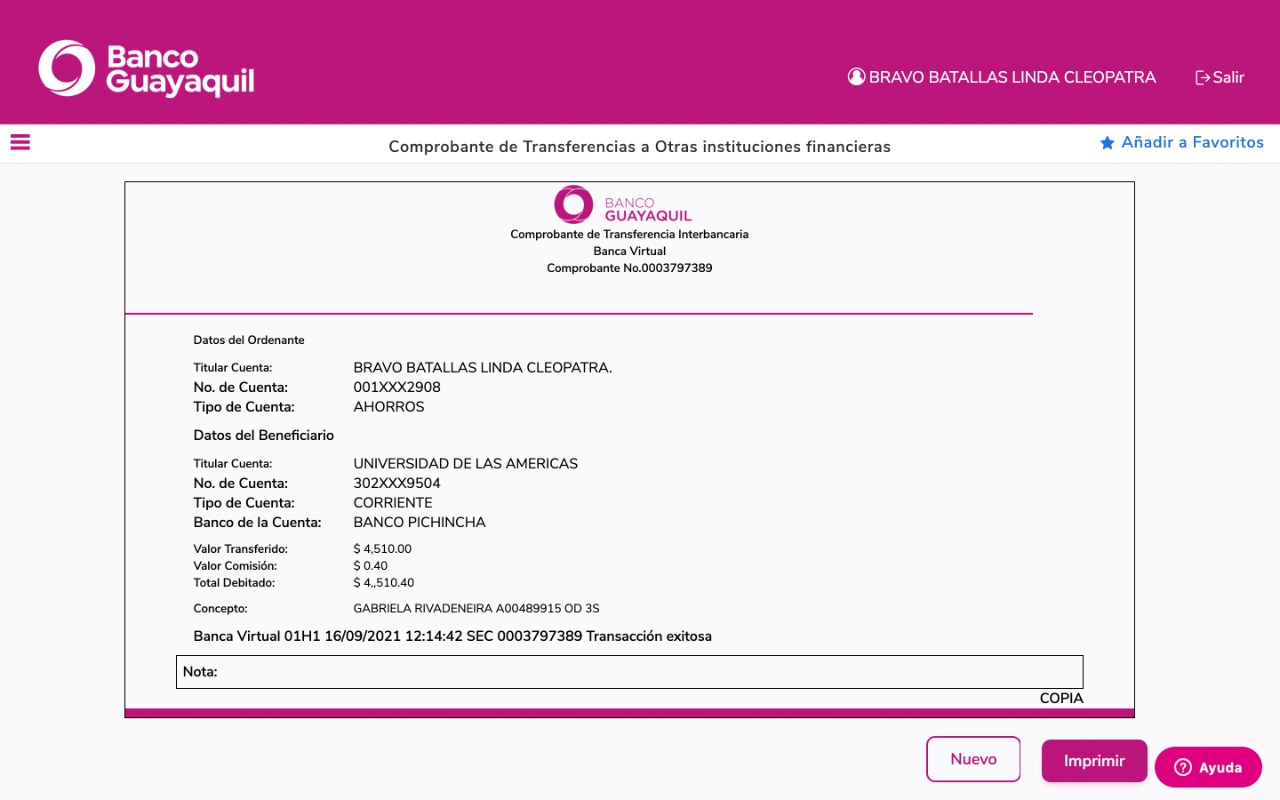Screen dimensions: 1280x800
Task: Click the Comprobante de Transferencias page title
Action: point(639,147)
